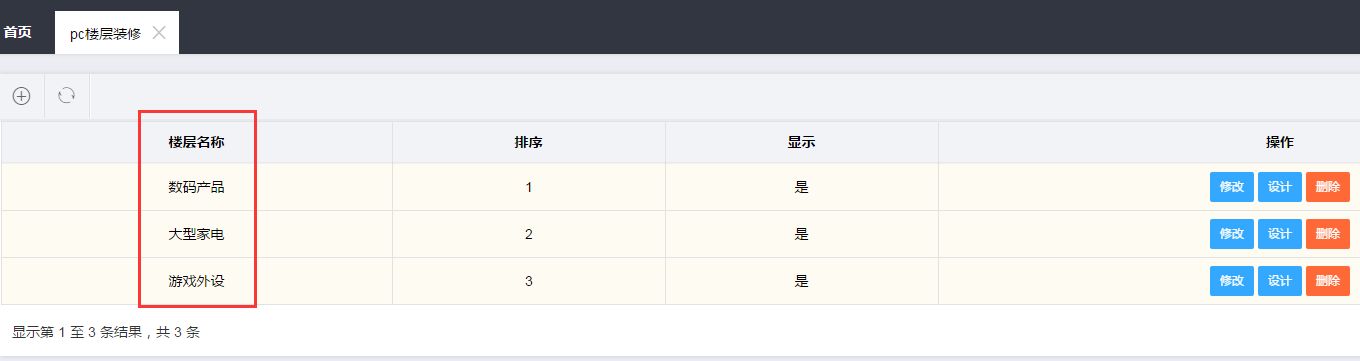Image resolution: width=1360 pixels, height=361 pixels.
Task: Select the pc楼层装修 tab
Action: coord(105,33)
